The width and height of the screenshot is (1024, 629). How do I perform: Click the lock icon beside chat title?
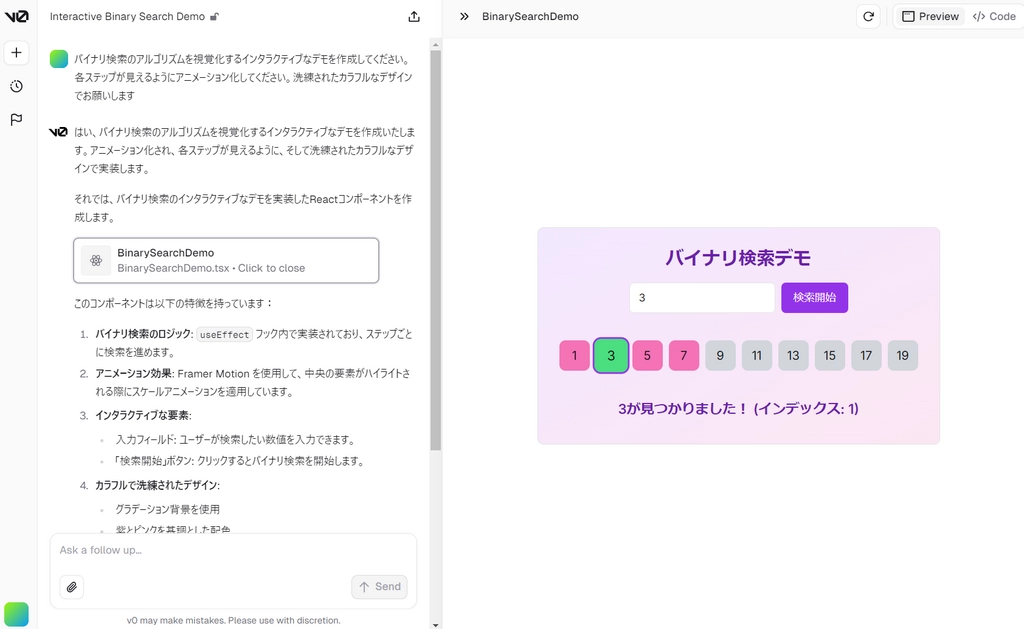(214, 17)
